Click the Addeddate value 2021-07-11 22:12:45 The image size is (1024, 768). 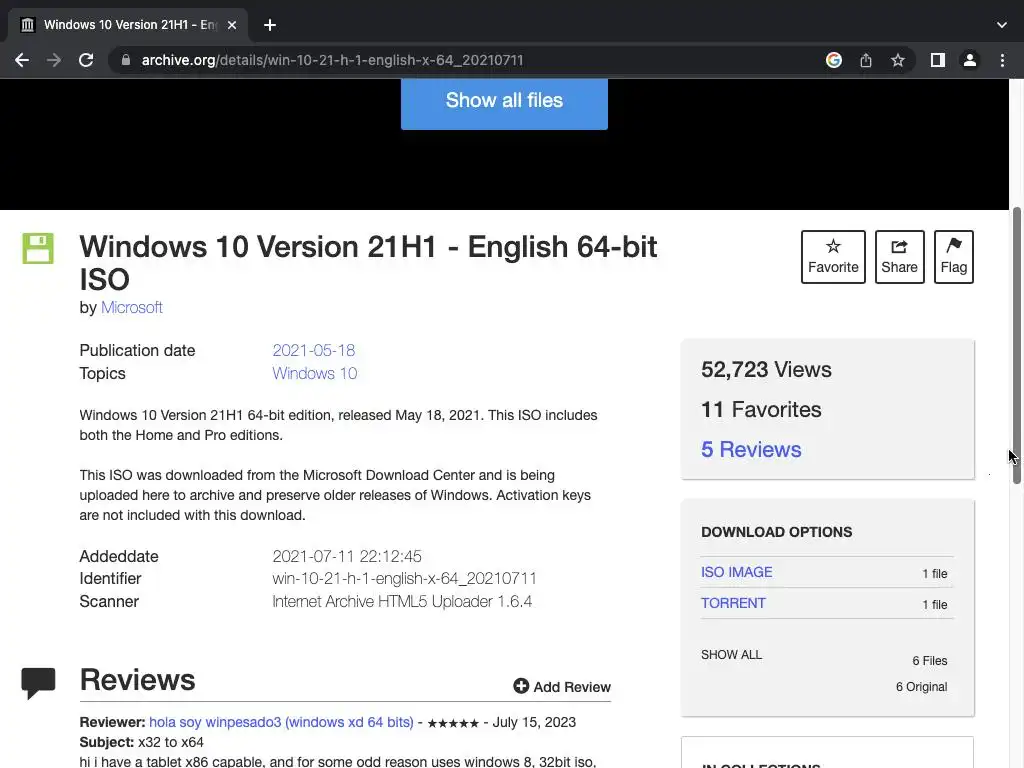click(347, 556)
